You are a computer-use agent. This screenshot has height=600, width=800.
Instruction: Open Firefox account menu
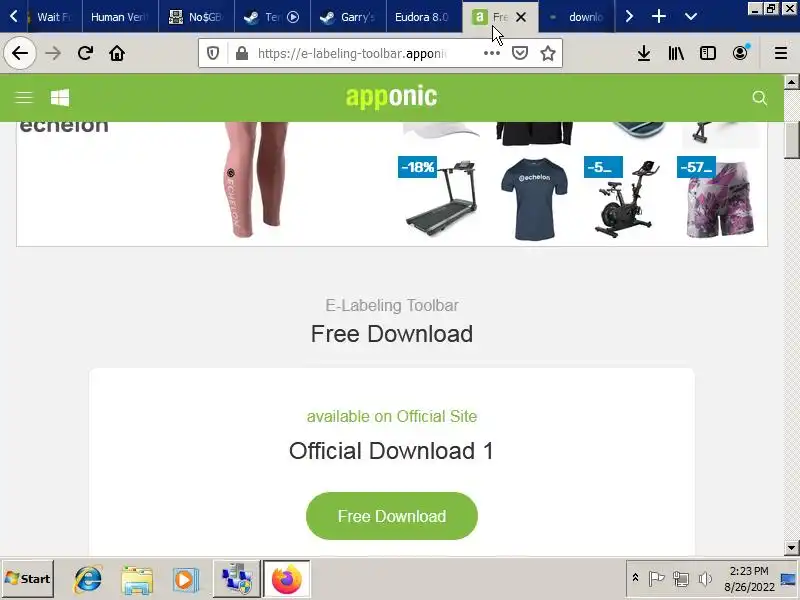pos(740,53)
